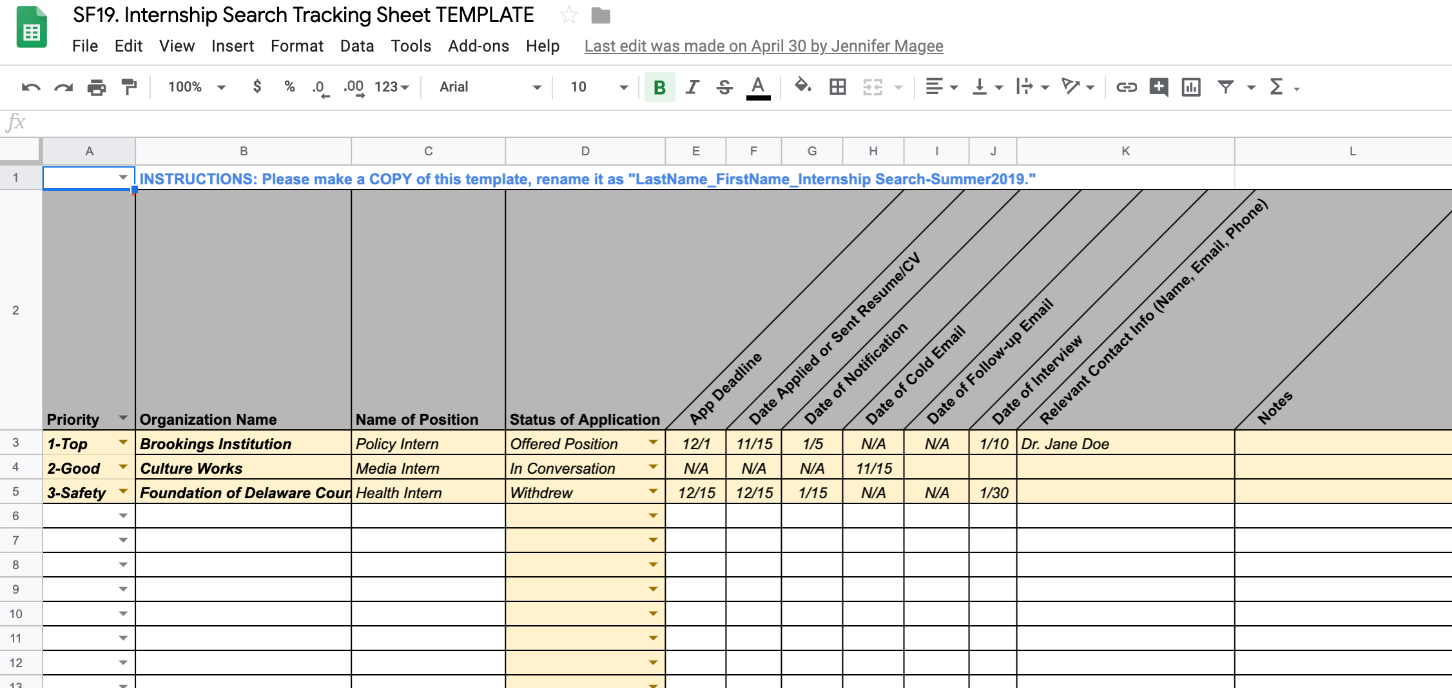1452x688 pixels.
Task: Open the zoom level 100% dropdown
Action: point(196,87)
